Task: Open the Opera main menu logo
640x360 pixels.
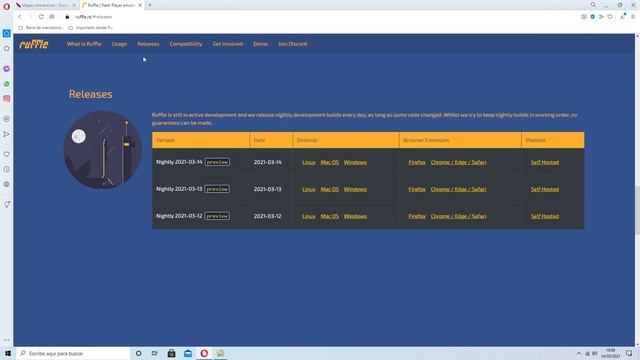Action: pyautogui.click(x=7, y=6)
